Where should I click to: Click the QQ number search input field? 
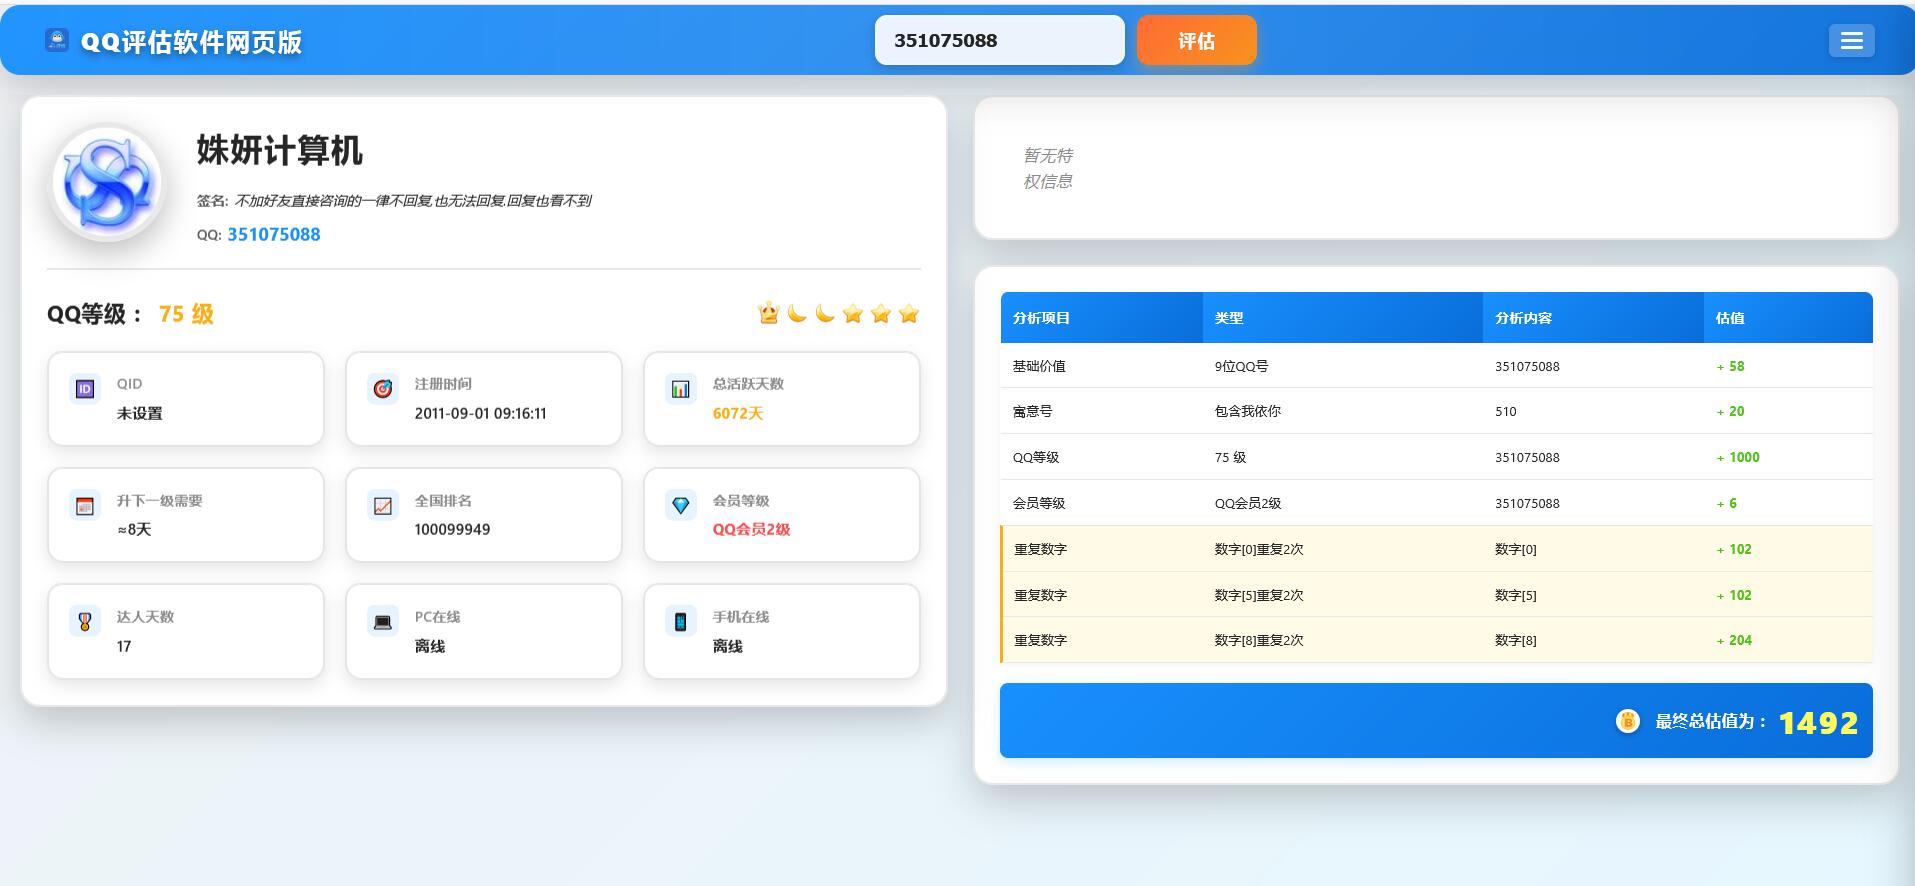999,41
